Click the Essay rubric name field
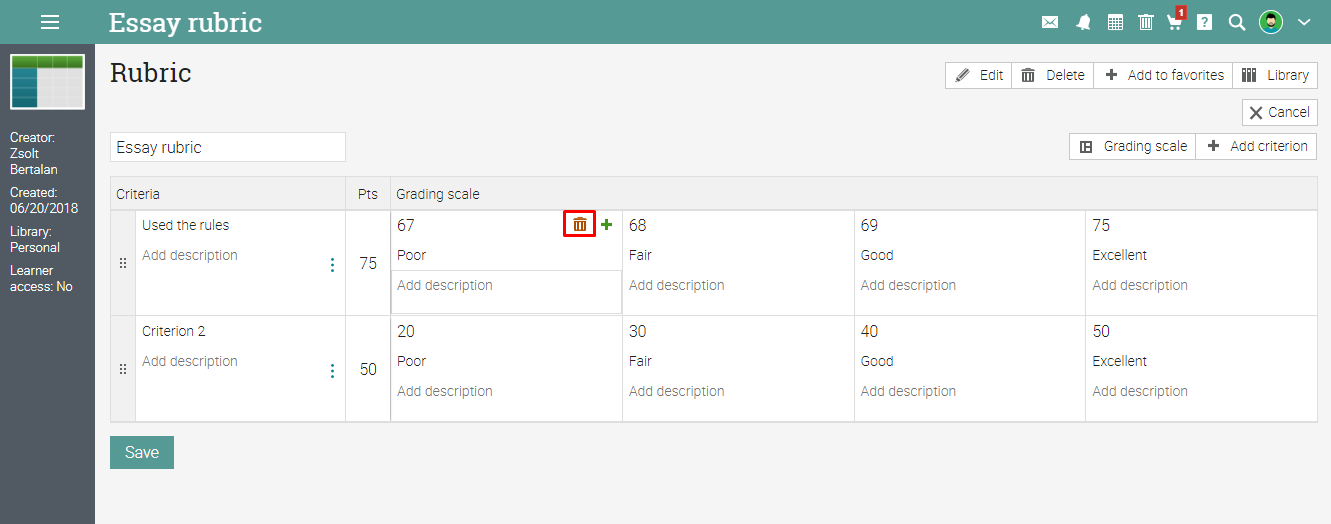1331x524 pixels. (228, 147)
